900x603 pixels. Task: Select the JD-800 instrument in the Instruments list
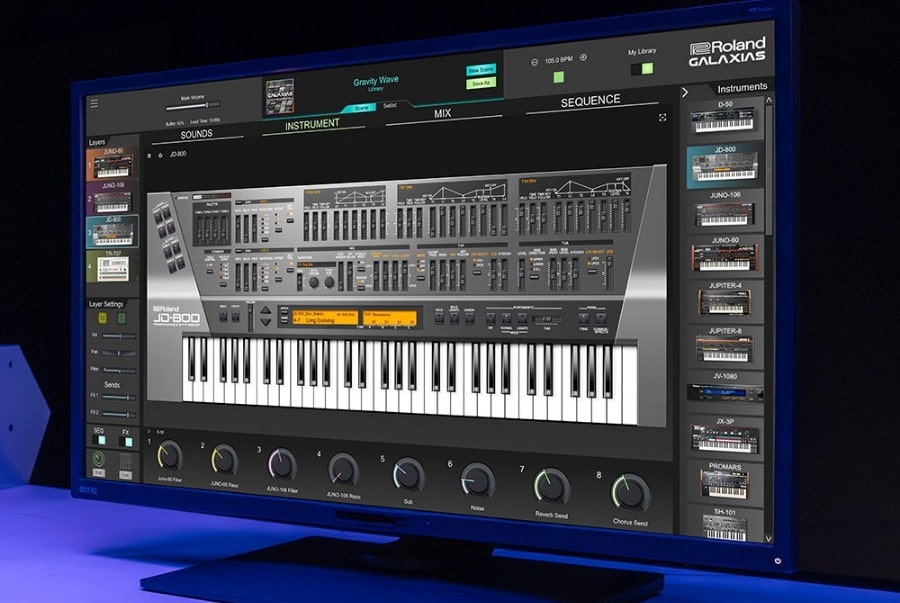(725, 165)
